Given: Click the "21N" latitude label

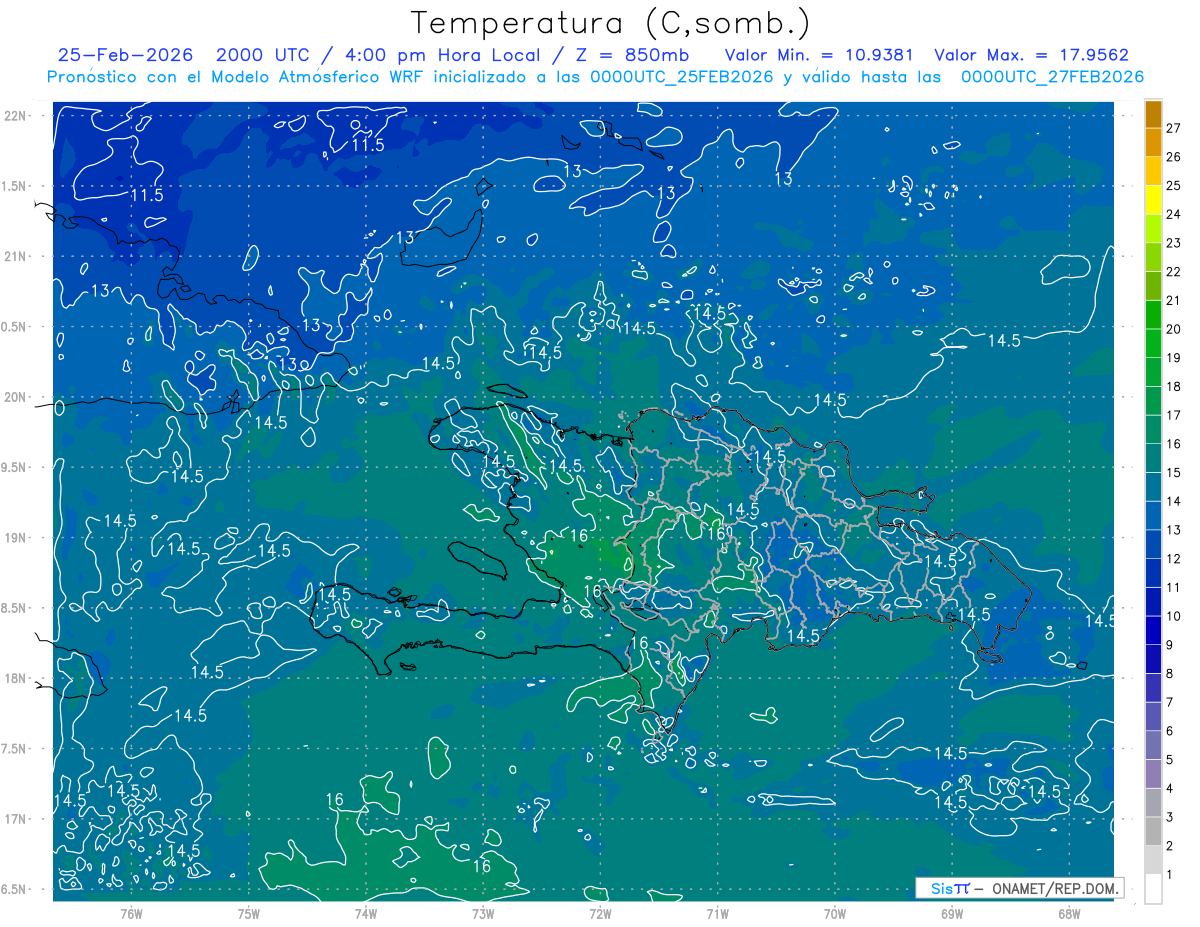Looking at the screenshot, I should (16, 256).
